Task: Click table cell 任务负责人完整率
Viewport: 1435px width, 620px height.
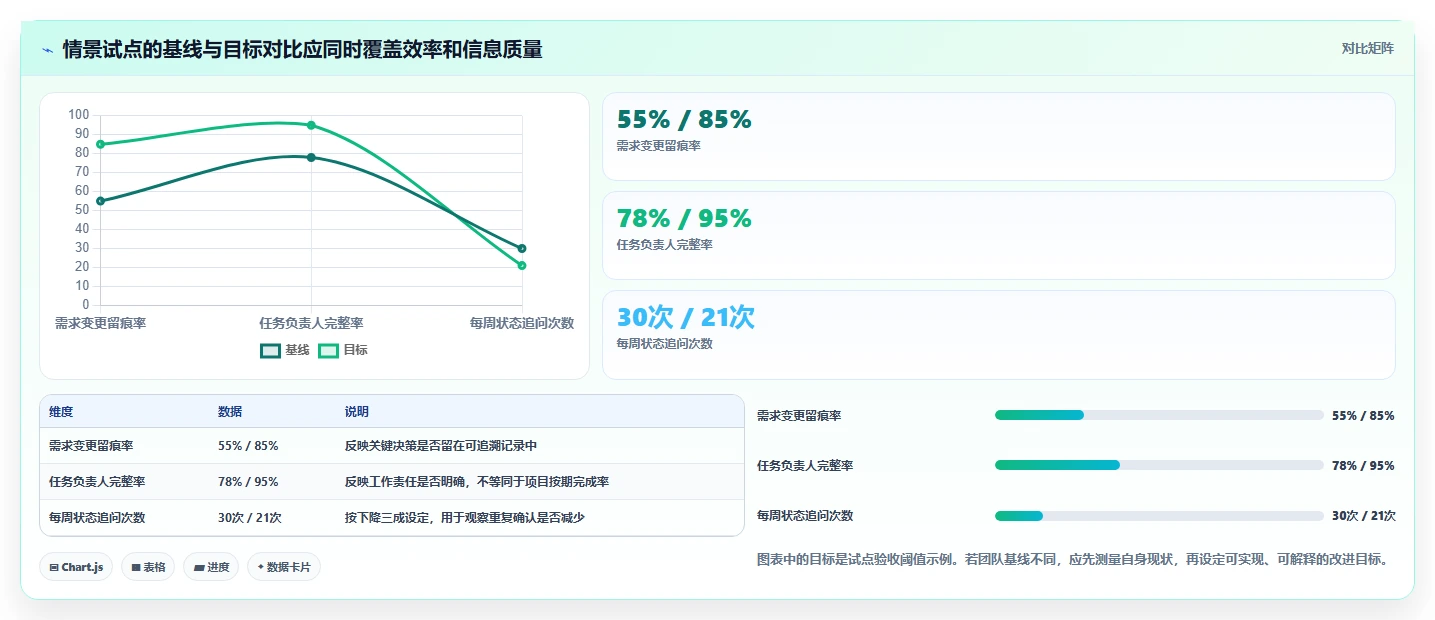Action: pos(97,482)
